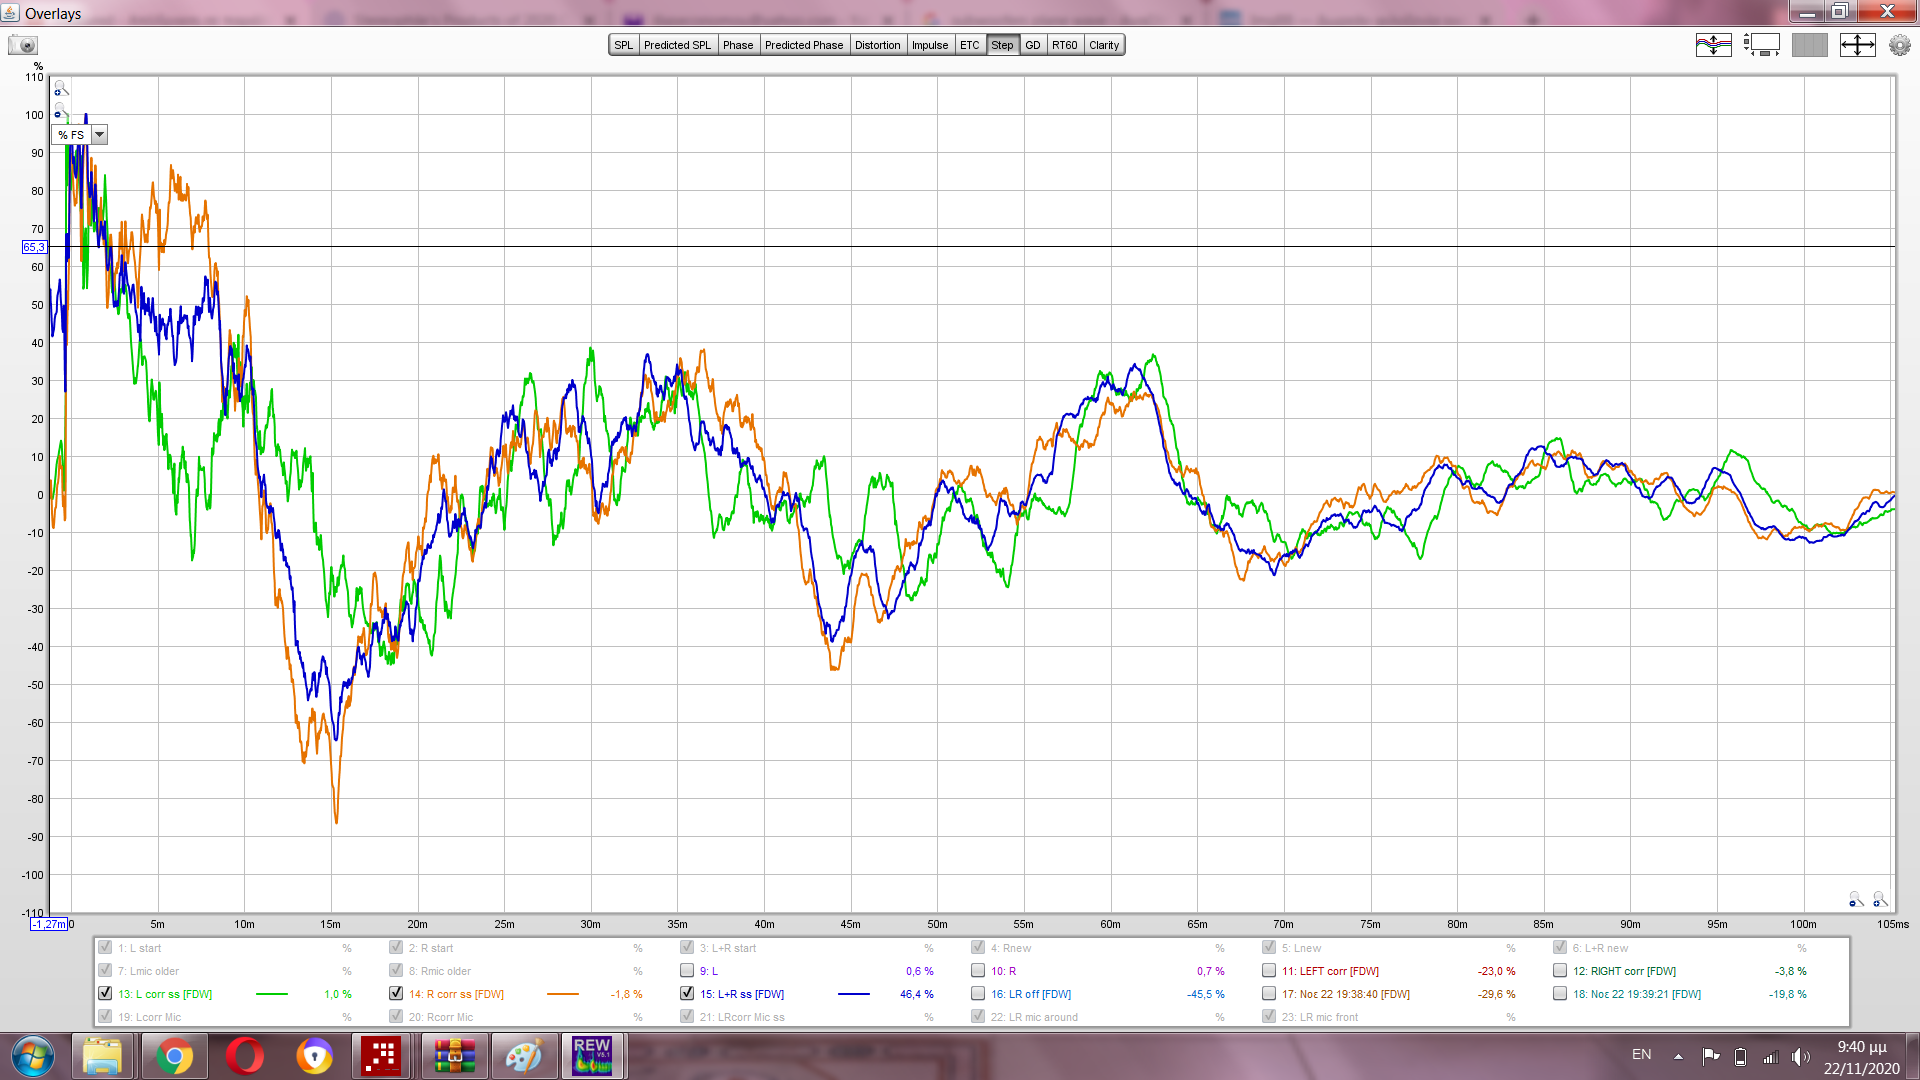Click vertical zoom in magnifier
1920x1080 pixels.
coord(61,88)
